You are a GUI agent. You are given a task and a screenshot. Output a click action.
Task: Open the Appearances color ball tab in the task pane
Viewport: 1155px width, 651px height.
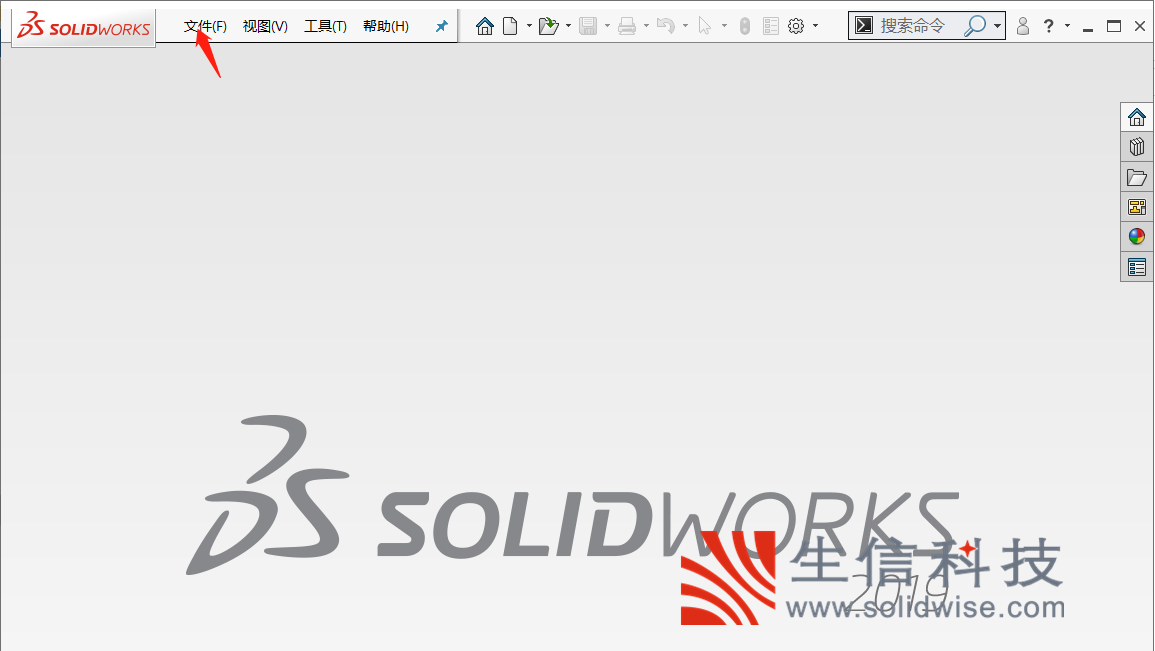[1137, 236]
